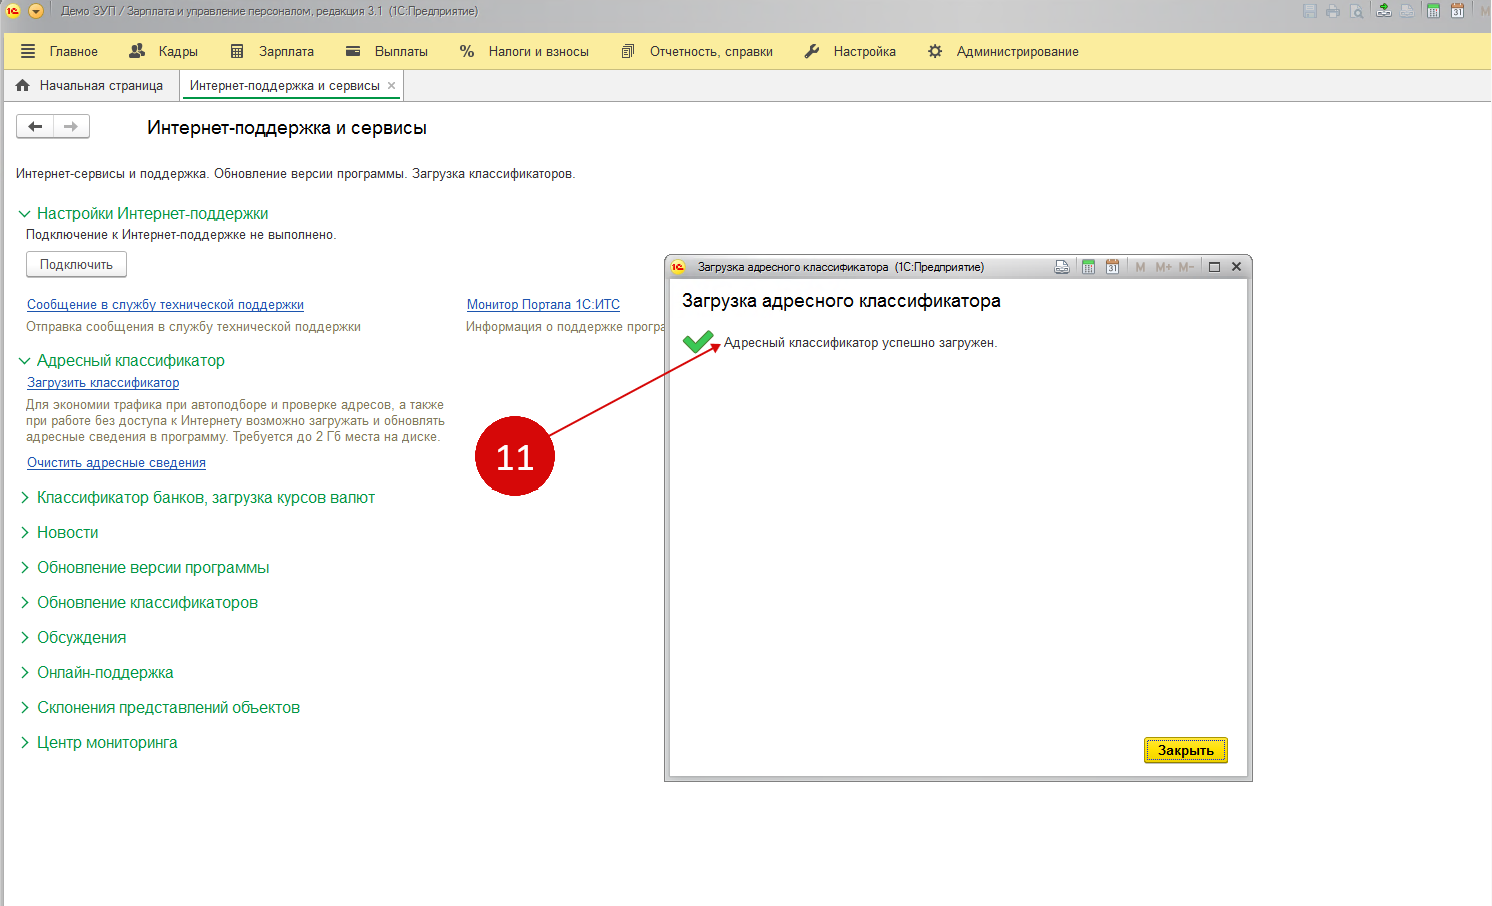Open the calculator in the dialog title bar
This screenshot has height=906, width=1492.
pyautogui.click(x=1088, y=267)
